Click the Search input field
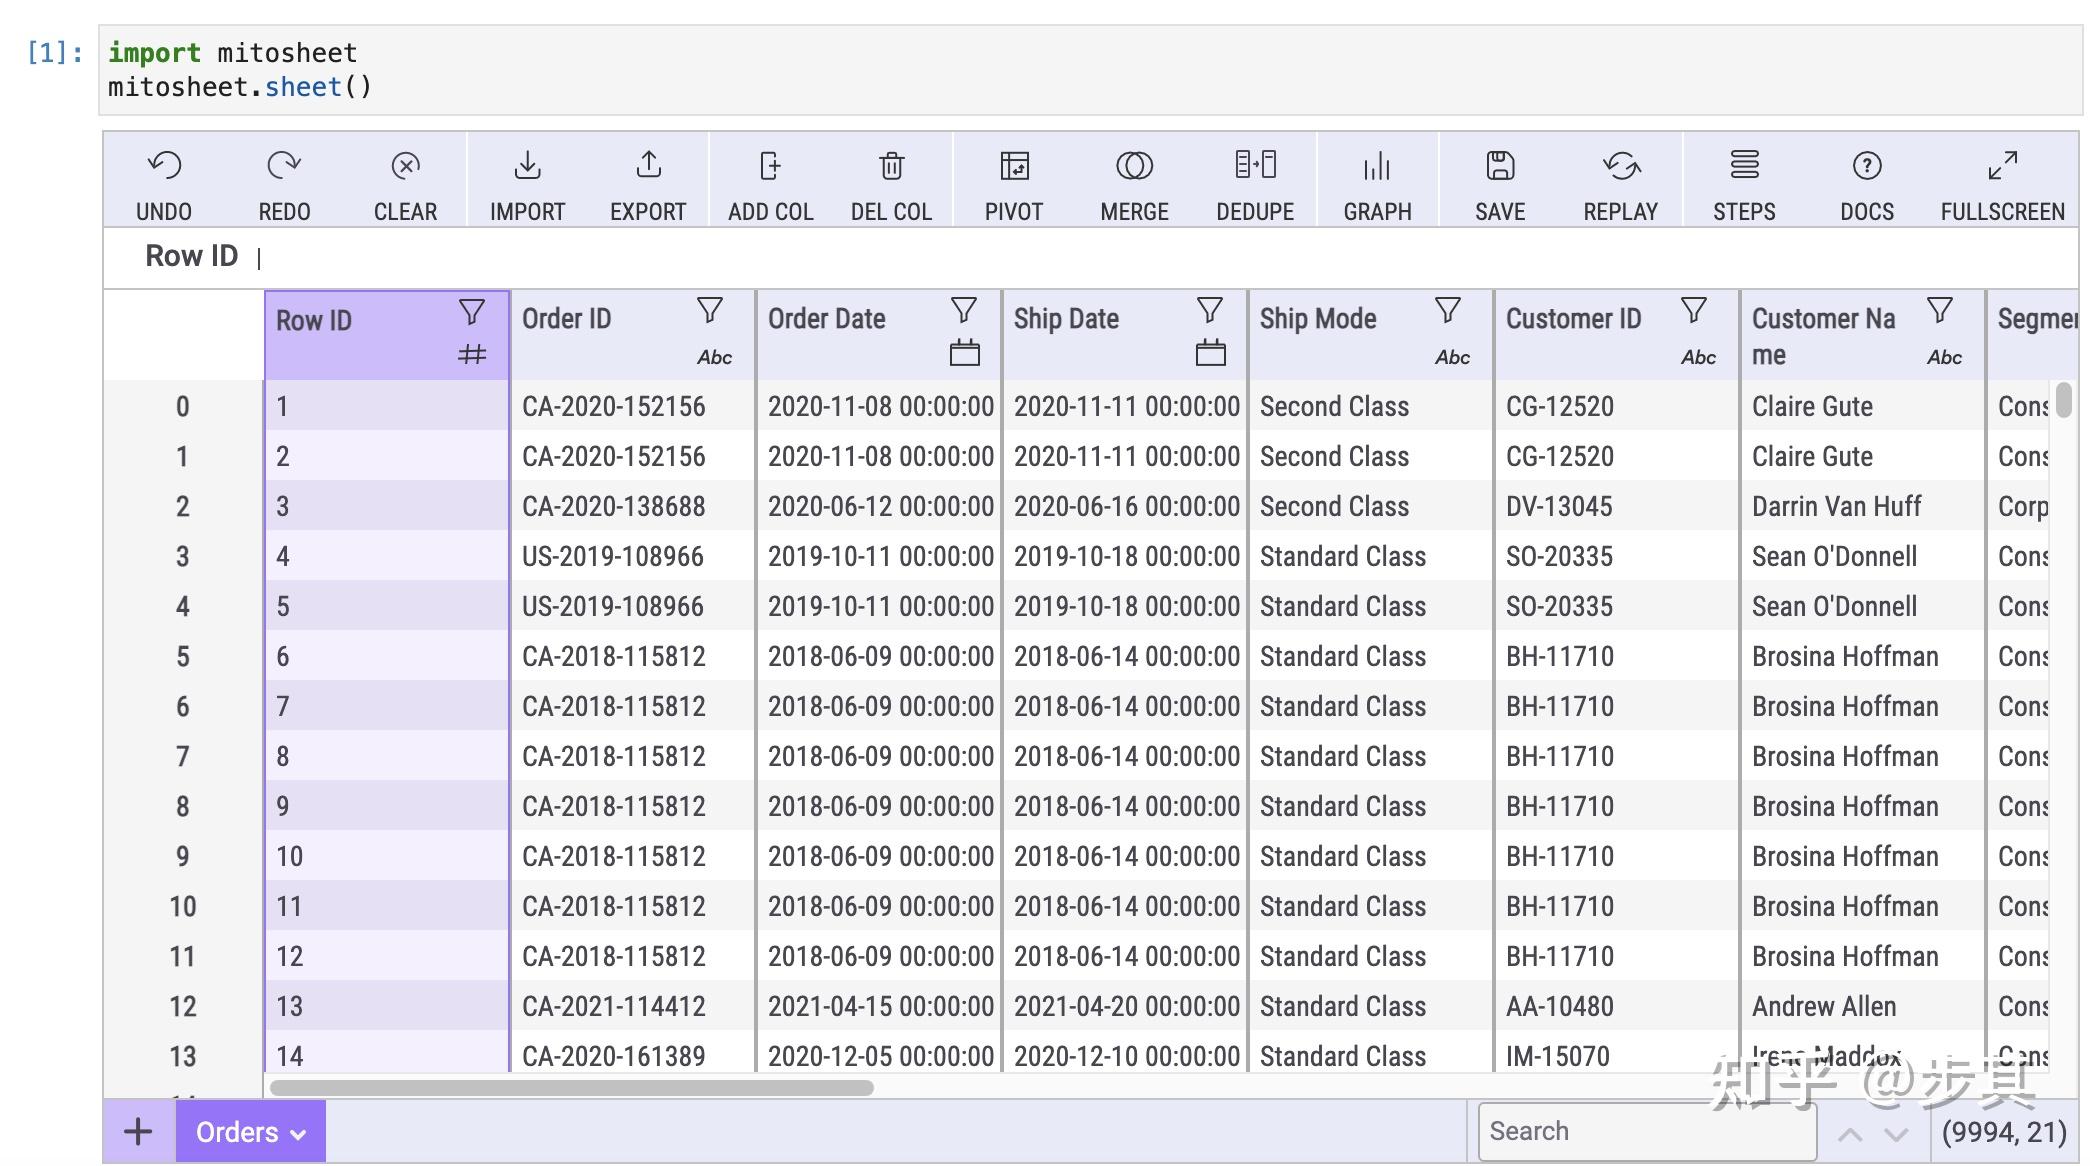 click(x=1645, y=1131)
